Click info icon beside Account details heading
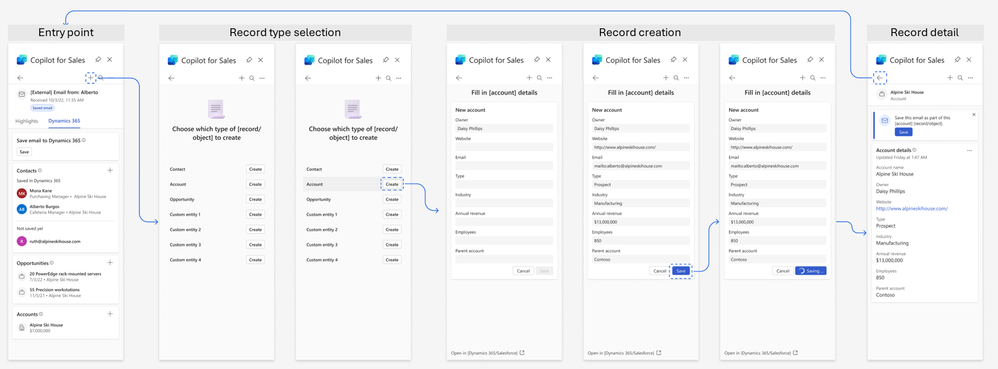 915,150
